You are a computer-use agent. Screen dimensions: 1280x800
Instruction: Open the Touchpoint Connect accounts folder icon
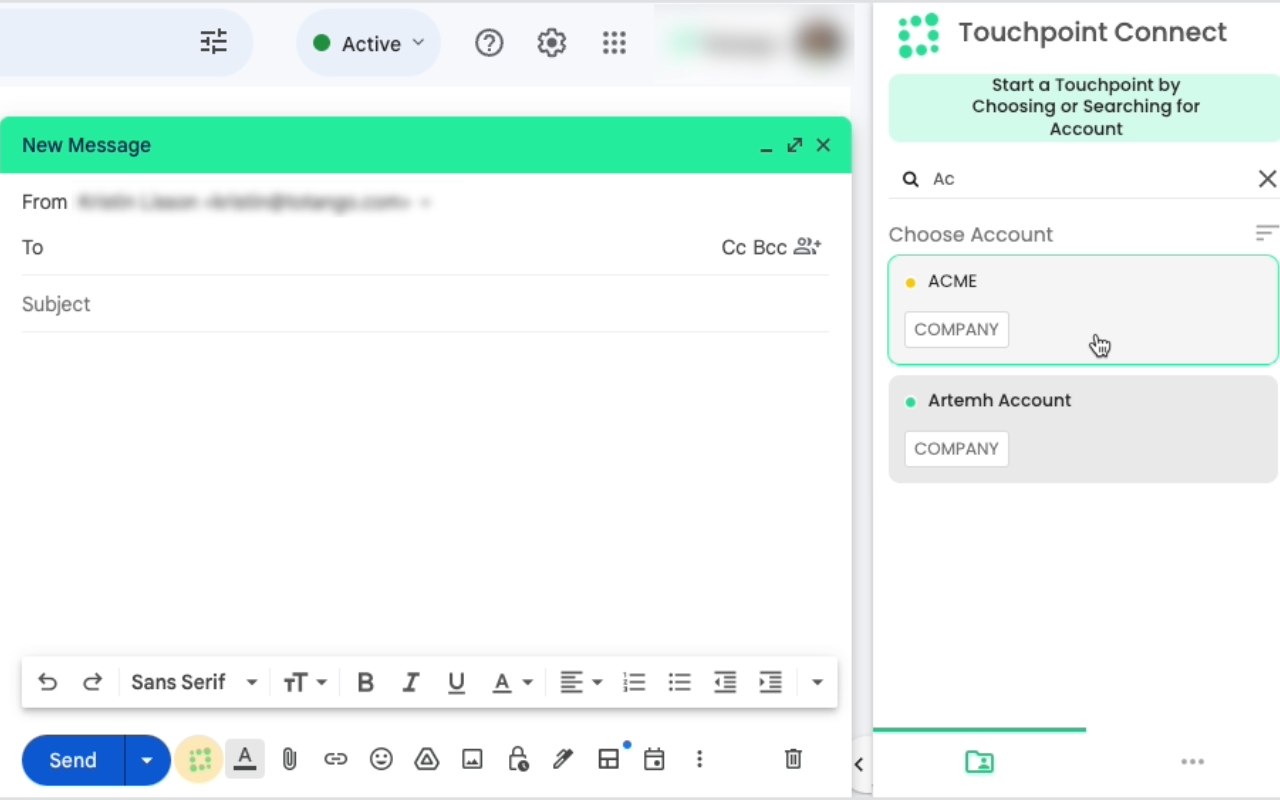(979, 761)
